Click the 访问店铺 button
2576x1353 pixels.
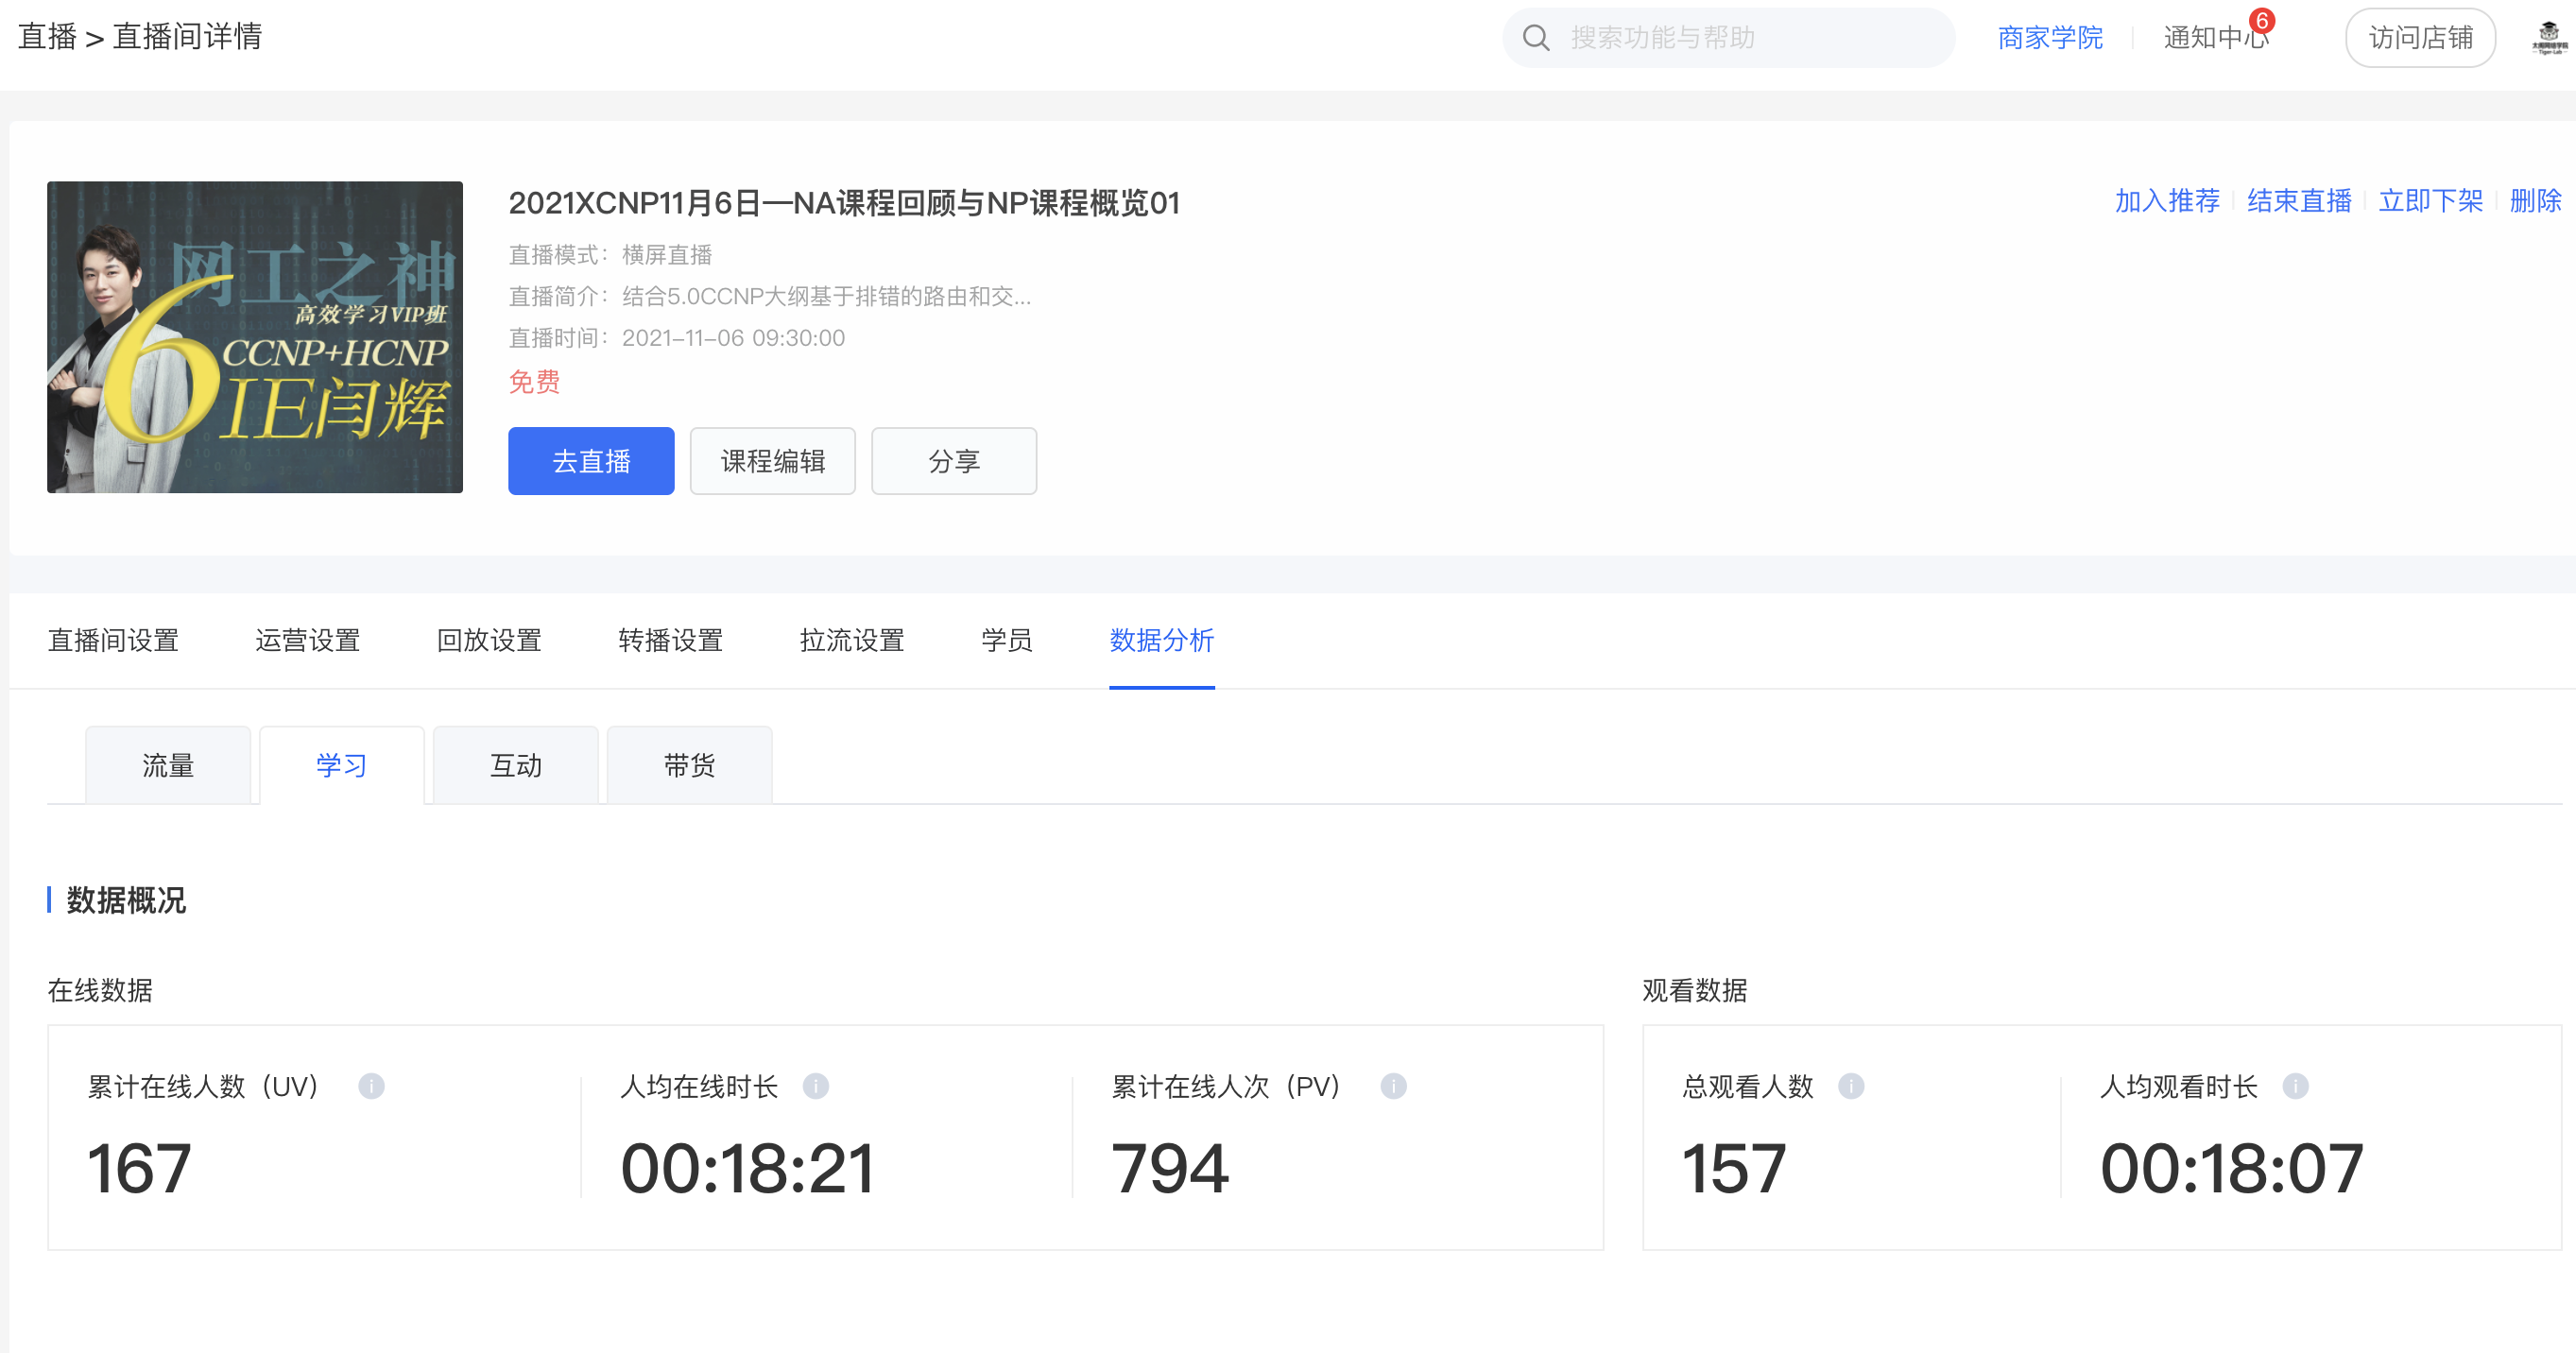click(x=2420, y=38)
